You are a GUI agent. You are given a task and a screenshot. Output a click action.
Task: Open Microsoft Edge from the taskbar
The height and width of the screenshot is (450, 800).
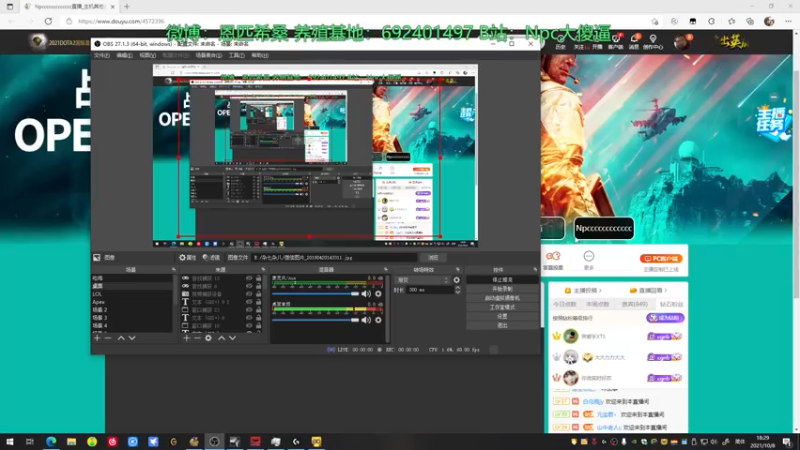tap(51, 442)
